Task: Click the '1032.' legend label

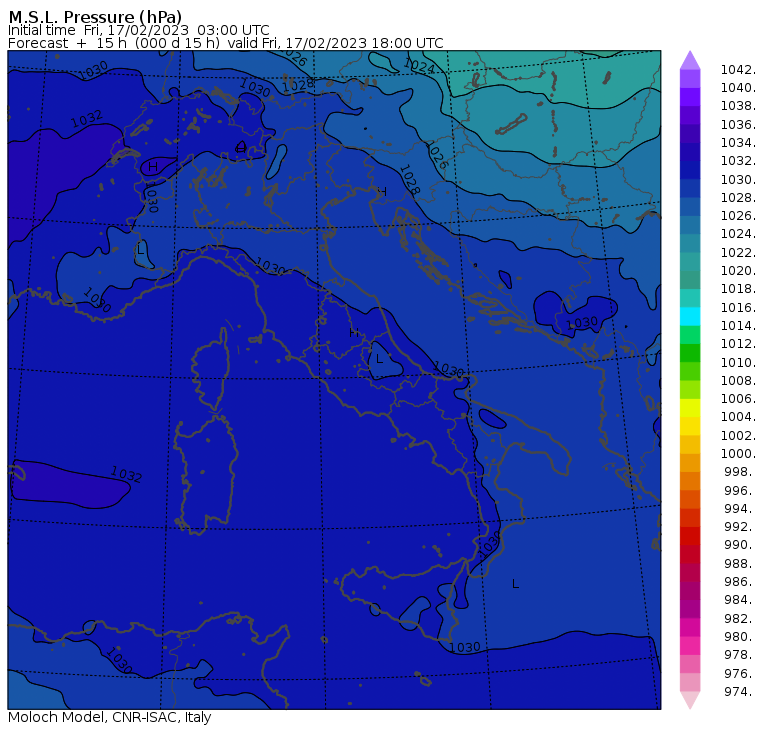Action: (x=738, y=160)
